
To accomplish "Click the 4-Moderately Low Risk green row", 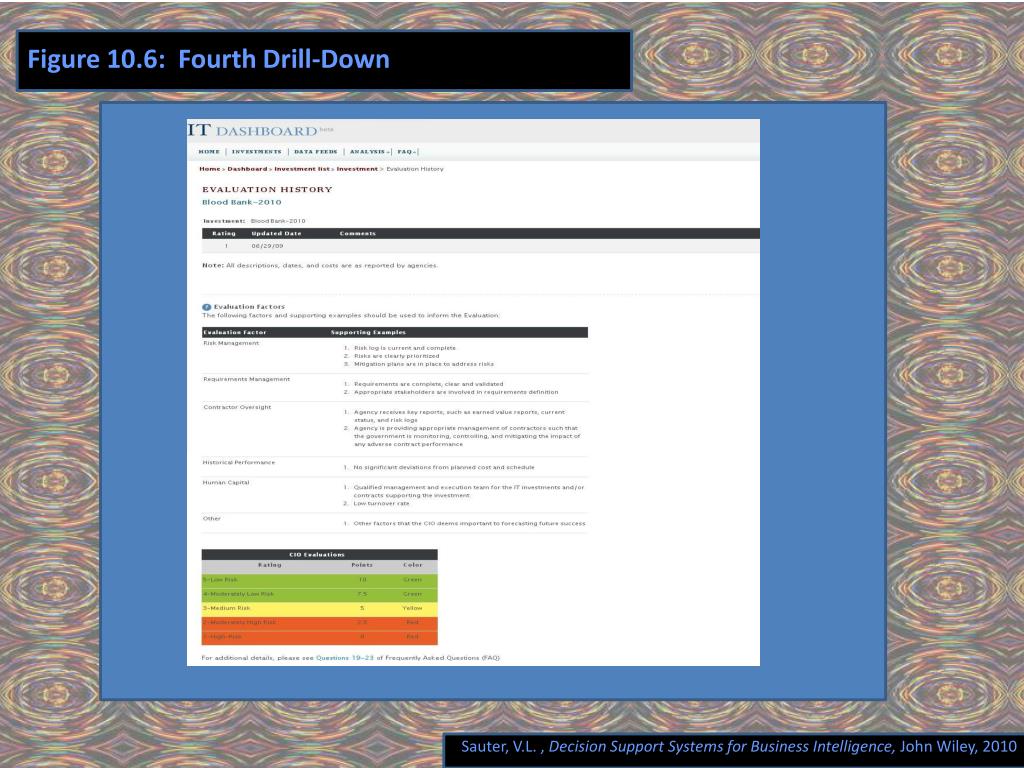I will tap(319, 594).
